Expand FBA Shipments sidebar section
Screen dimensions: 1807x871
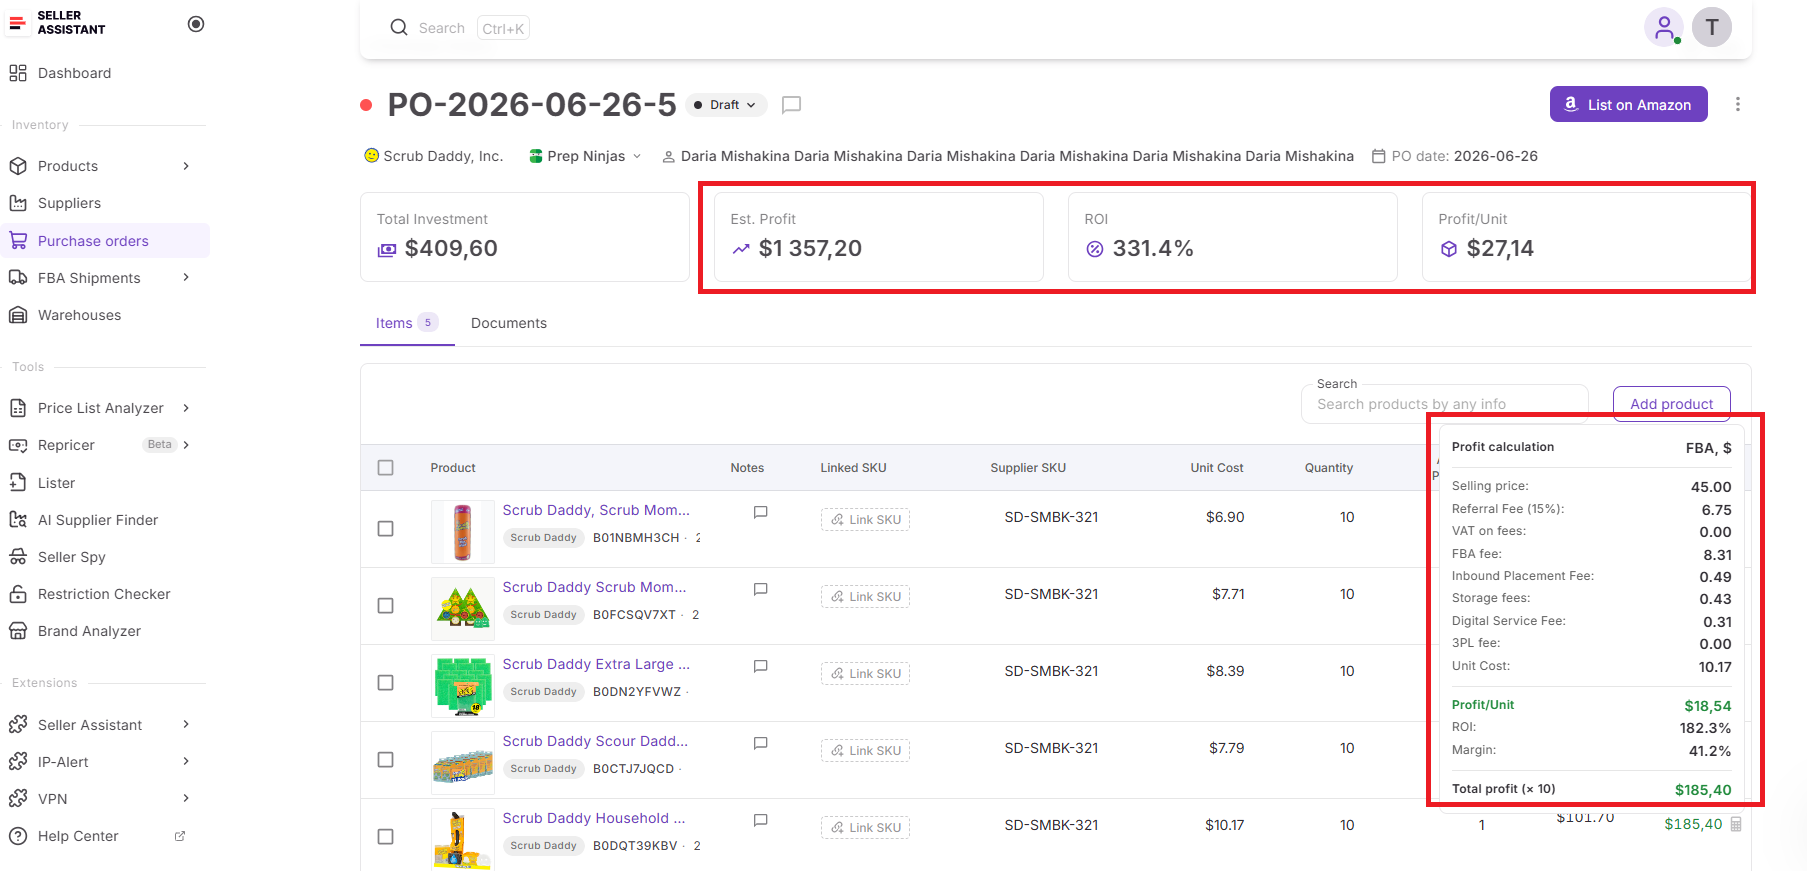[x=186, y=278]
